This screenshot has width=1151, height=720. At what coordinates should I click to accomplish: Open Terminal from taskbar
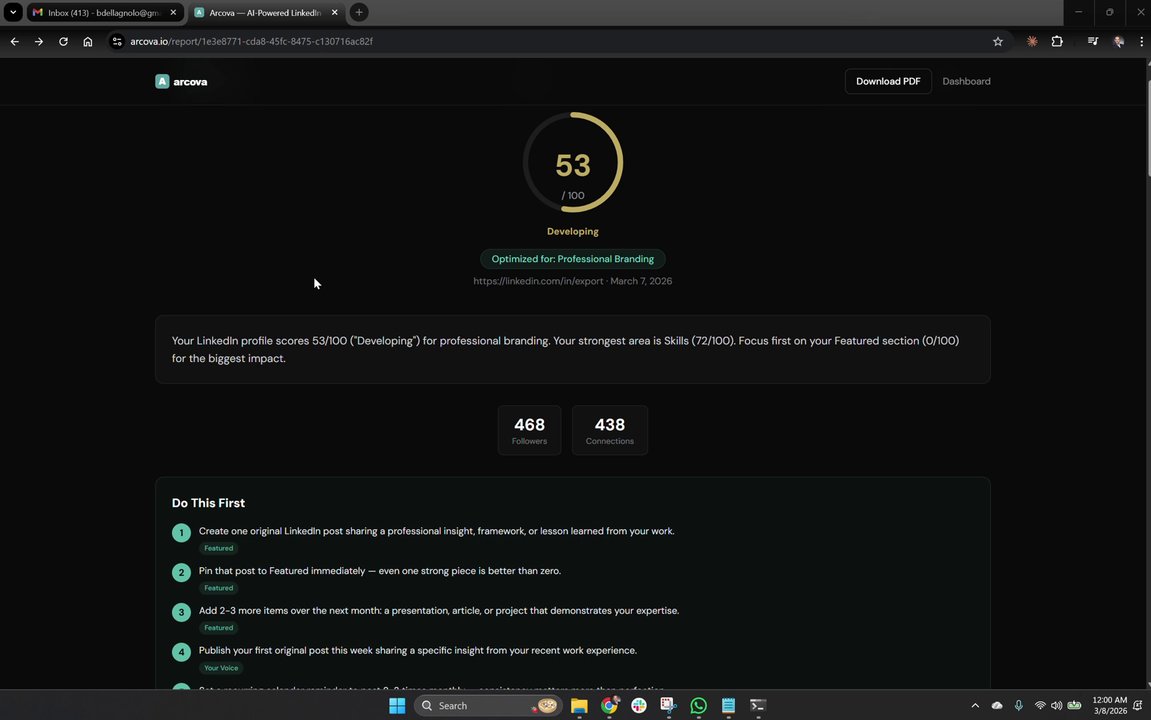758,705
